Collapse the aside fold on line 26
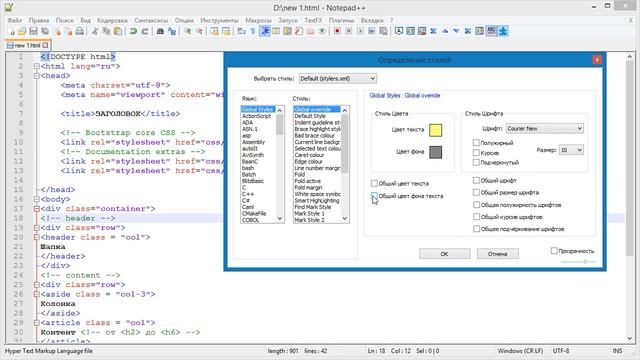Image resolution: width=640 pixels, height=360 pixels. pyautogui.click(x=37, y=294)
